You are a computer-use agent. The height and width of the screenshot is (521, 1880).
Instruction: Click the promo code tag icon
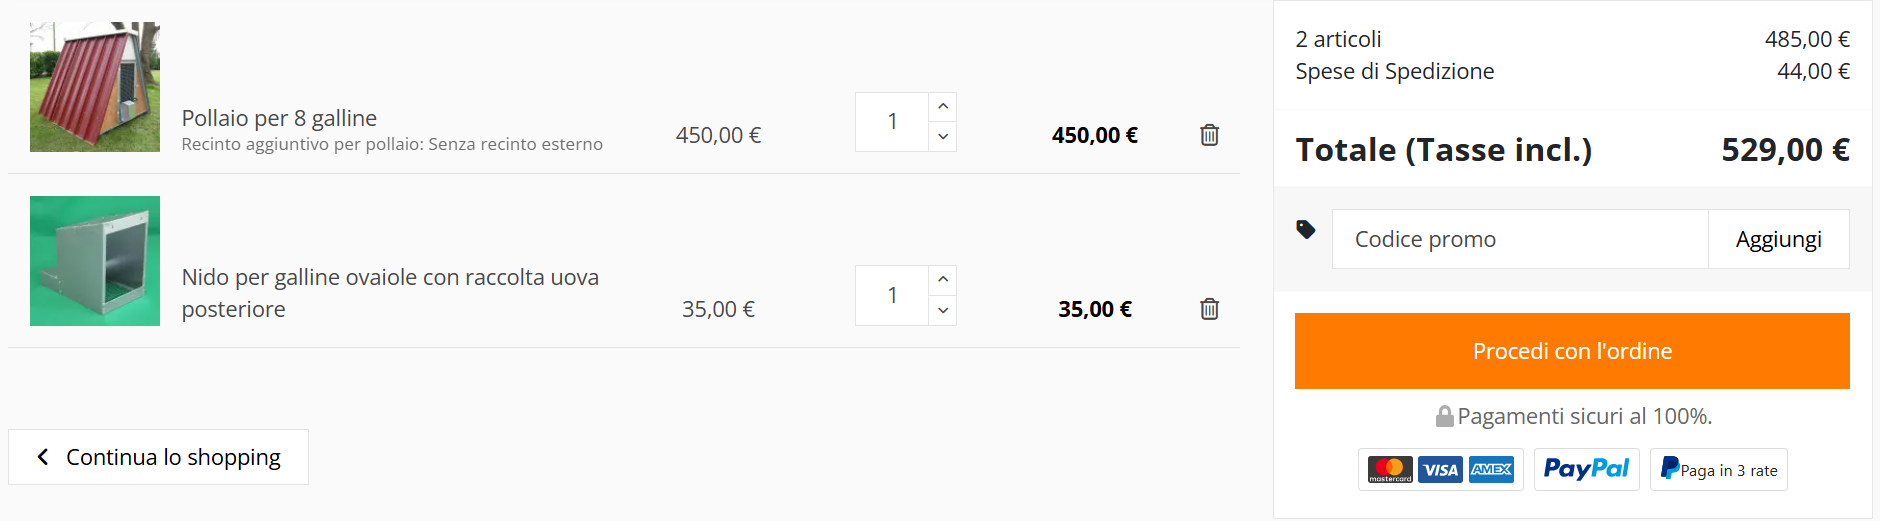coord(1305,230)
